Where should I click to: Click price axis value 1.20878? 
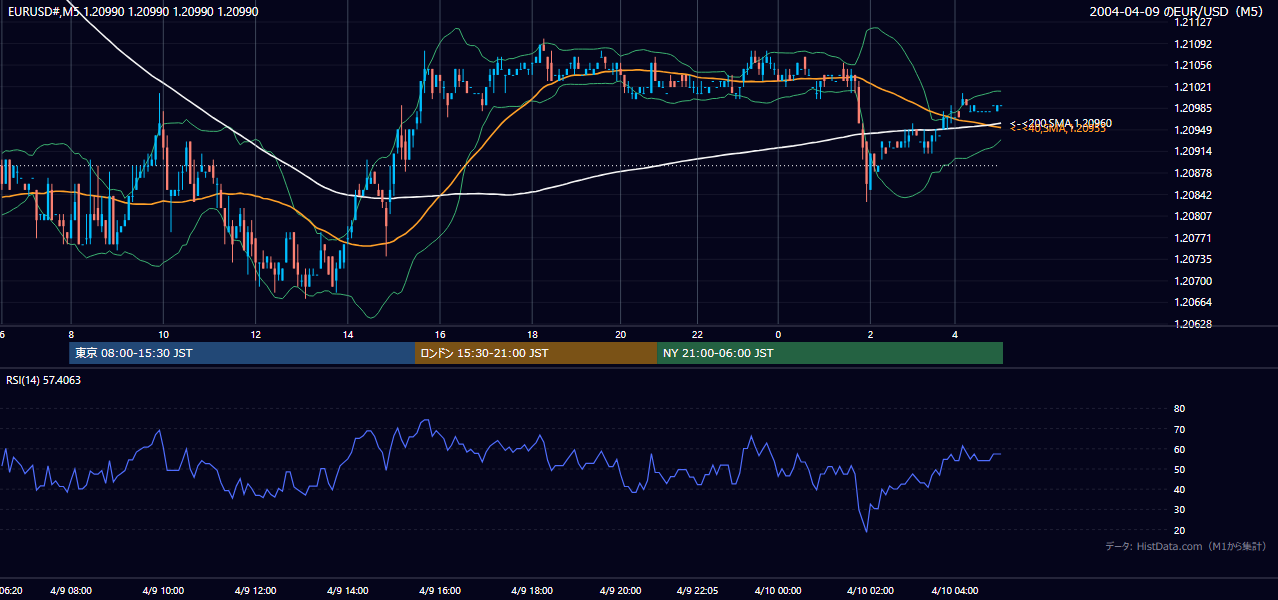click(x=1192, y=173)
